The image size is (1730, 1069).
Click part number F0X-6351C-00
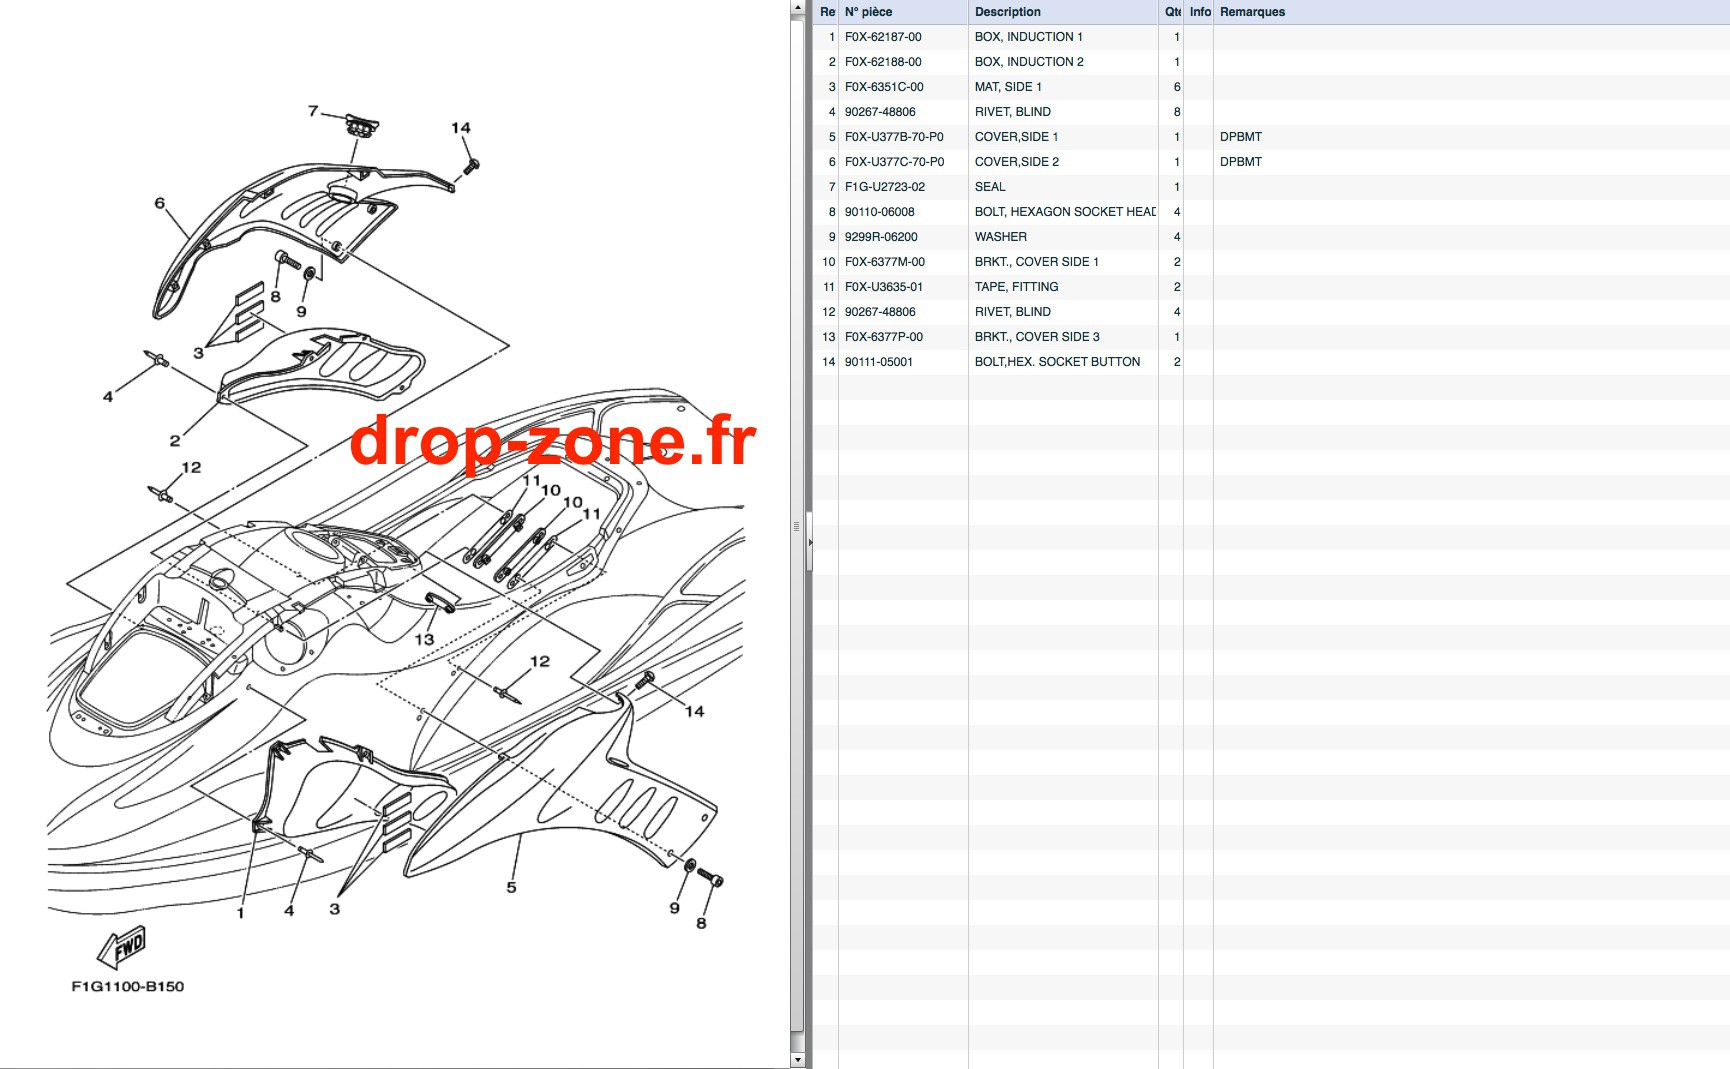click(x=884, y=87)
